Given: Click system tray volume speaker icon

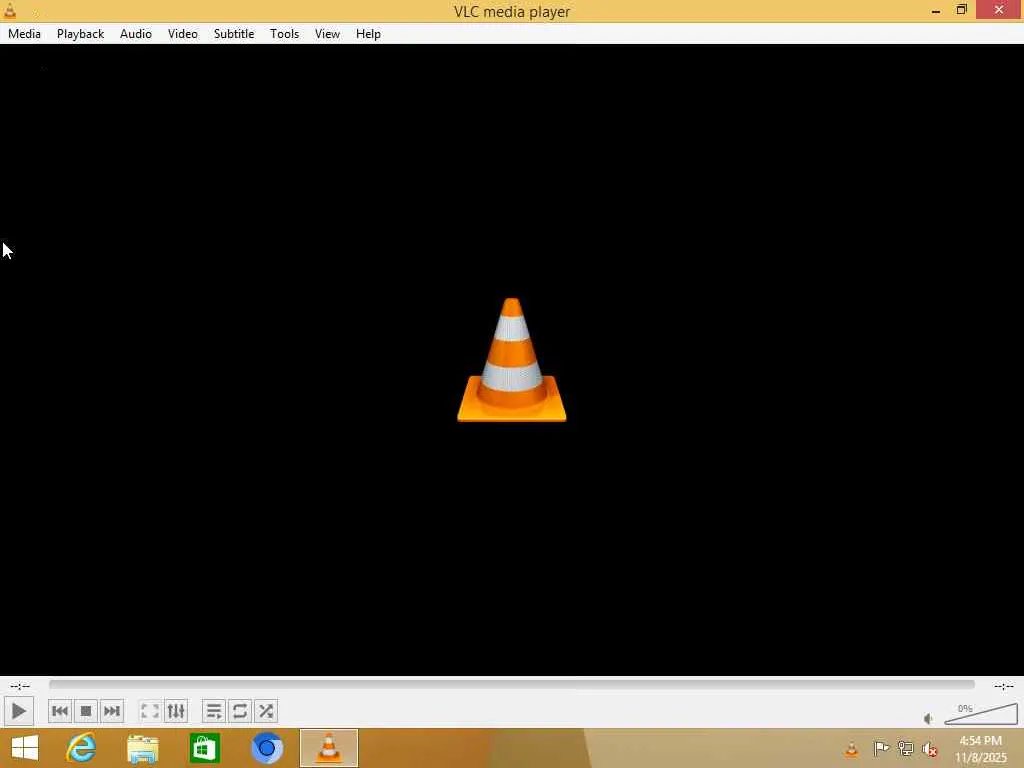Looking at the screenshot, I should (930, 748).
